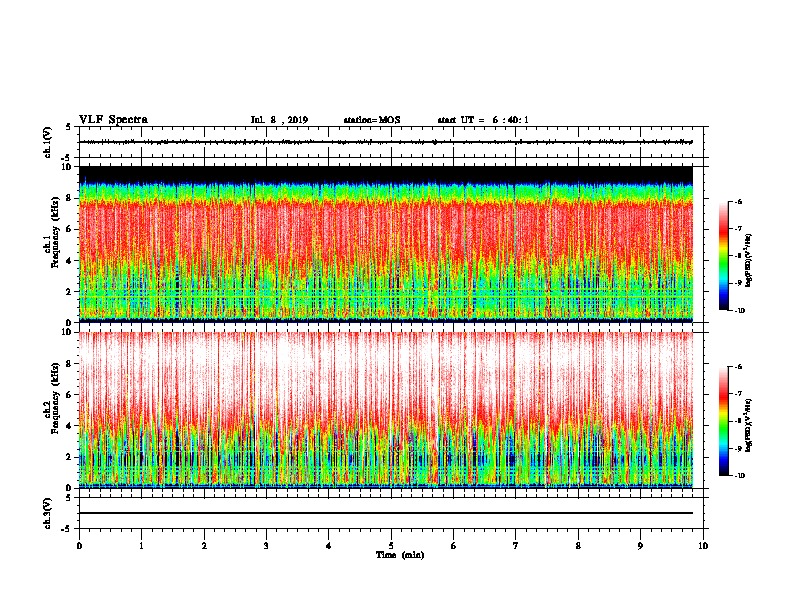This screenshot has width=792, height=612.
Task: Click the "7" tick label on Time axis
Action: [516, 546]
